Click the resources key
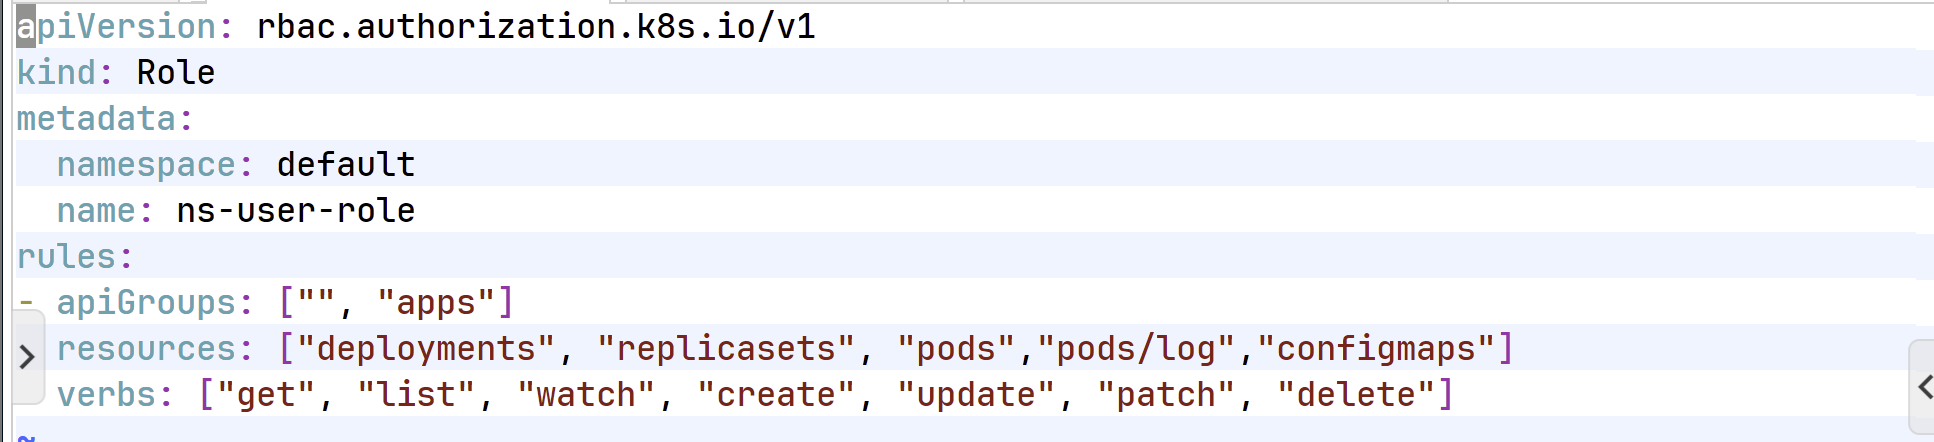This screenshot has height=442, width=1934. (146, 348)
